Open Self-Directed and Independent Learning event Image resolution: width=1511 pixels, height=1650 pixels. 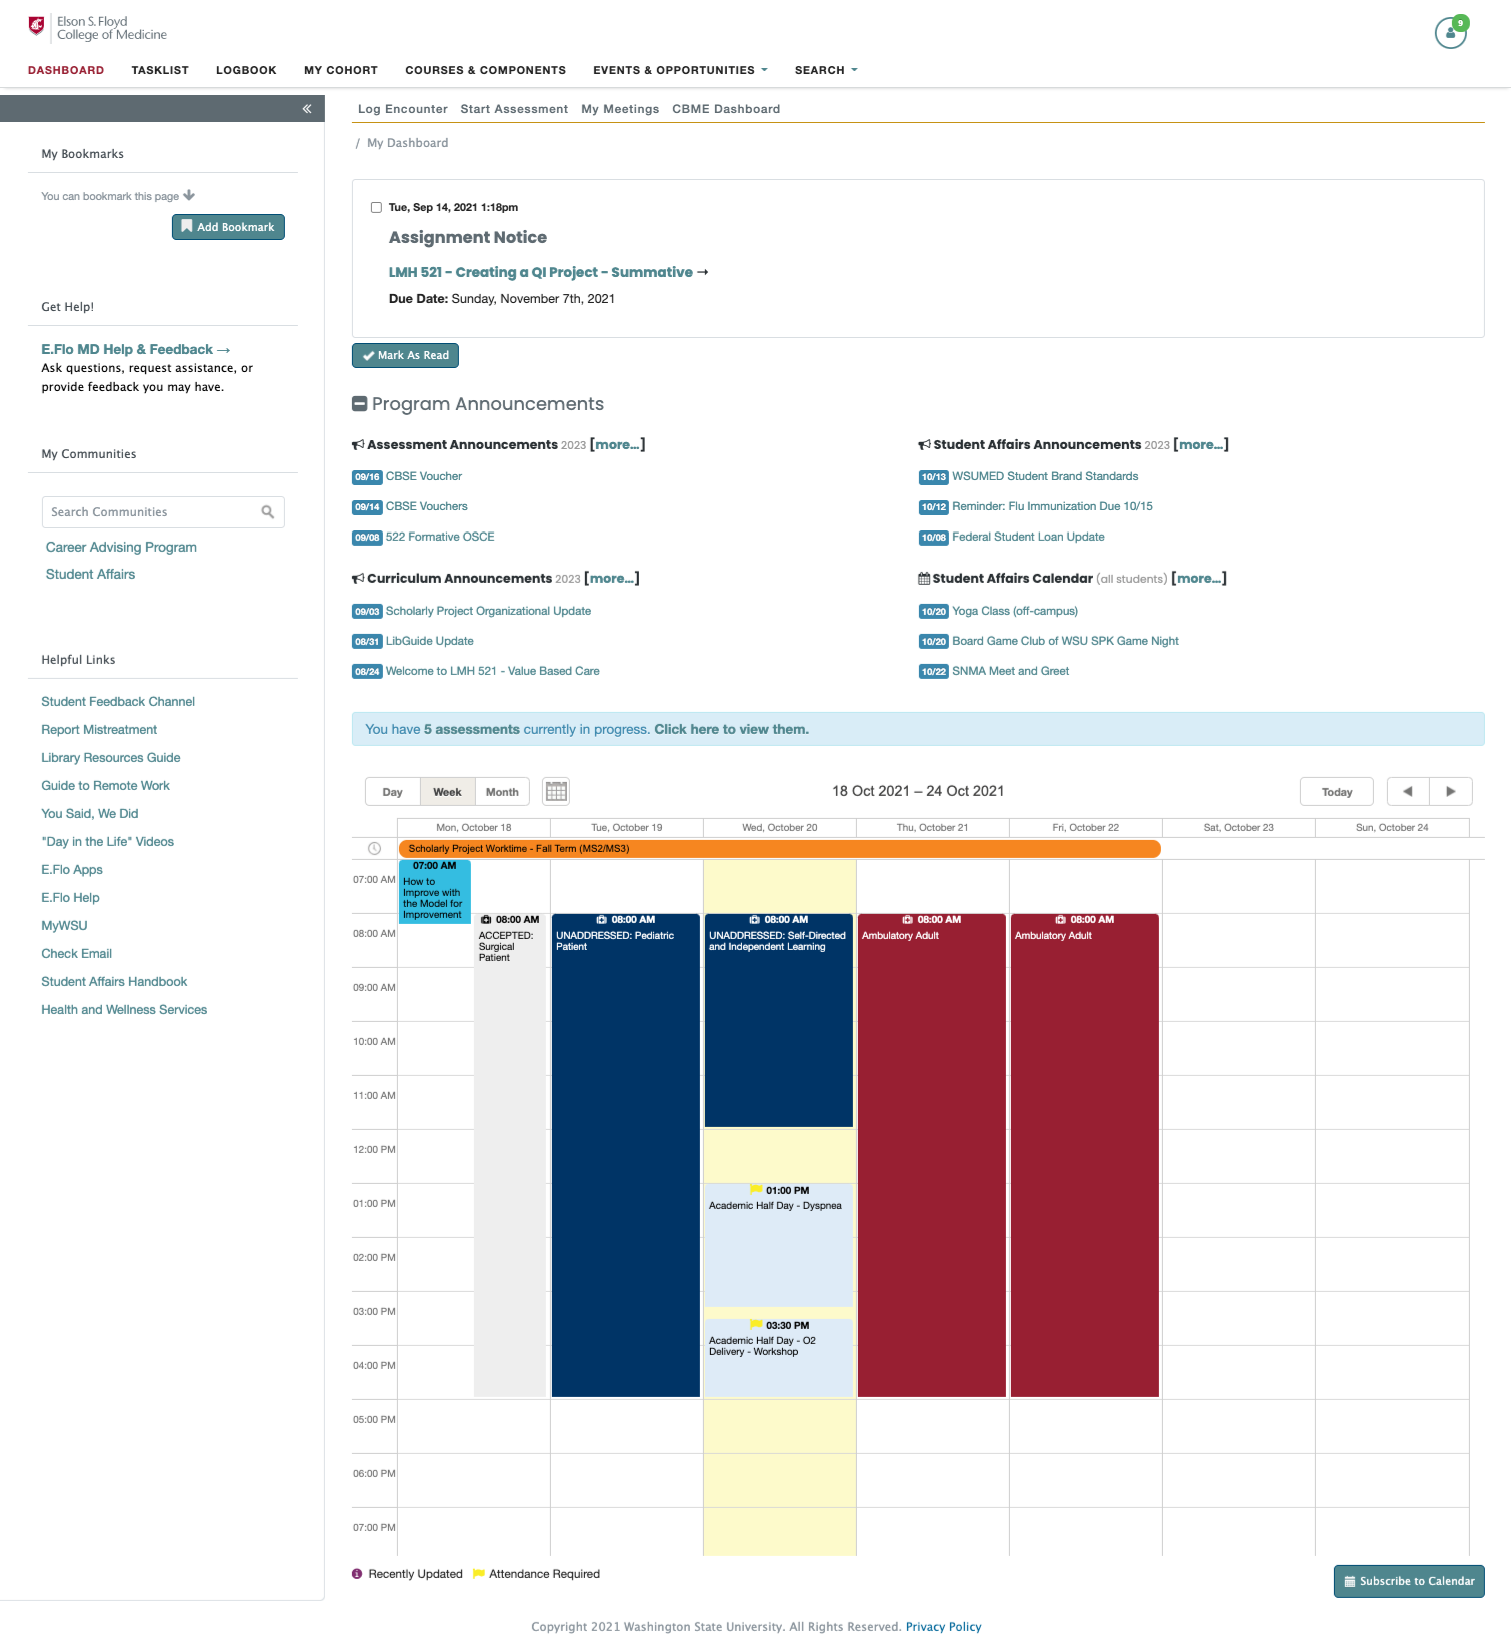click(779, 1020)
